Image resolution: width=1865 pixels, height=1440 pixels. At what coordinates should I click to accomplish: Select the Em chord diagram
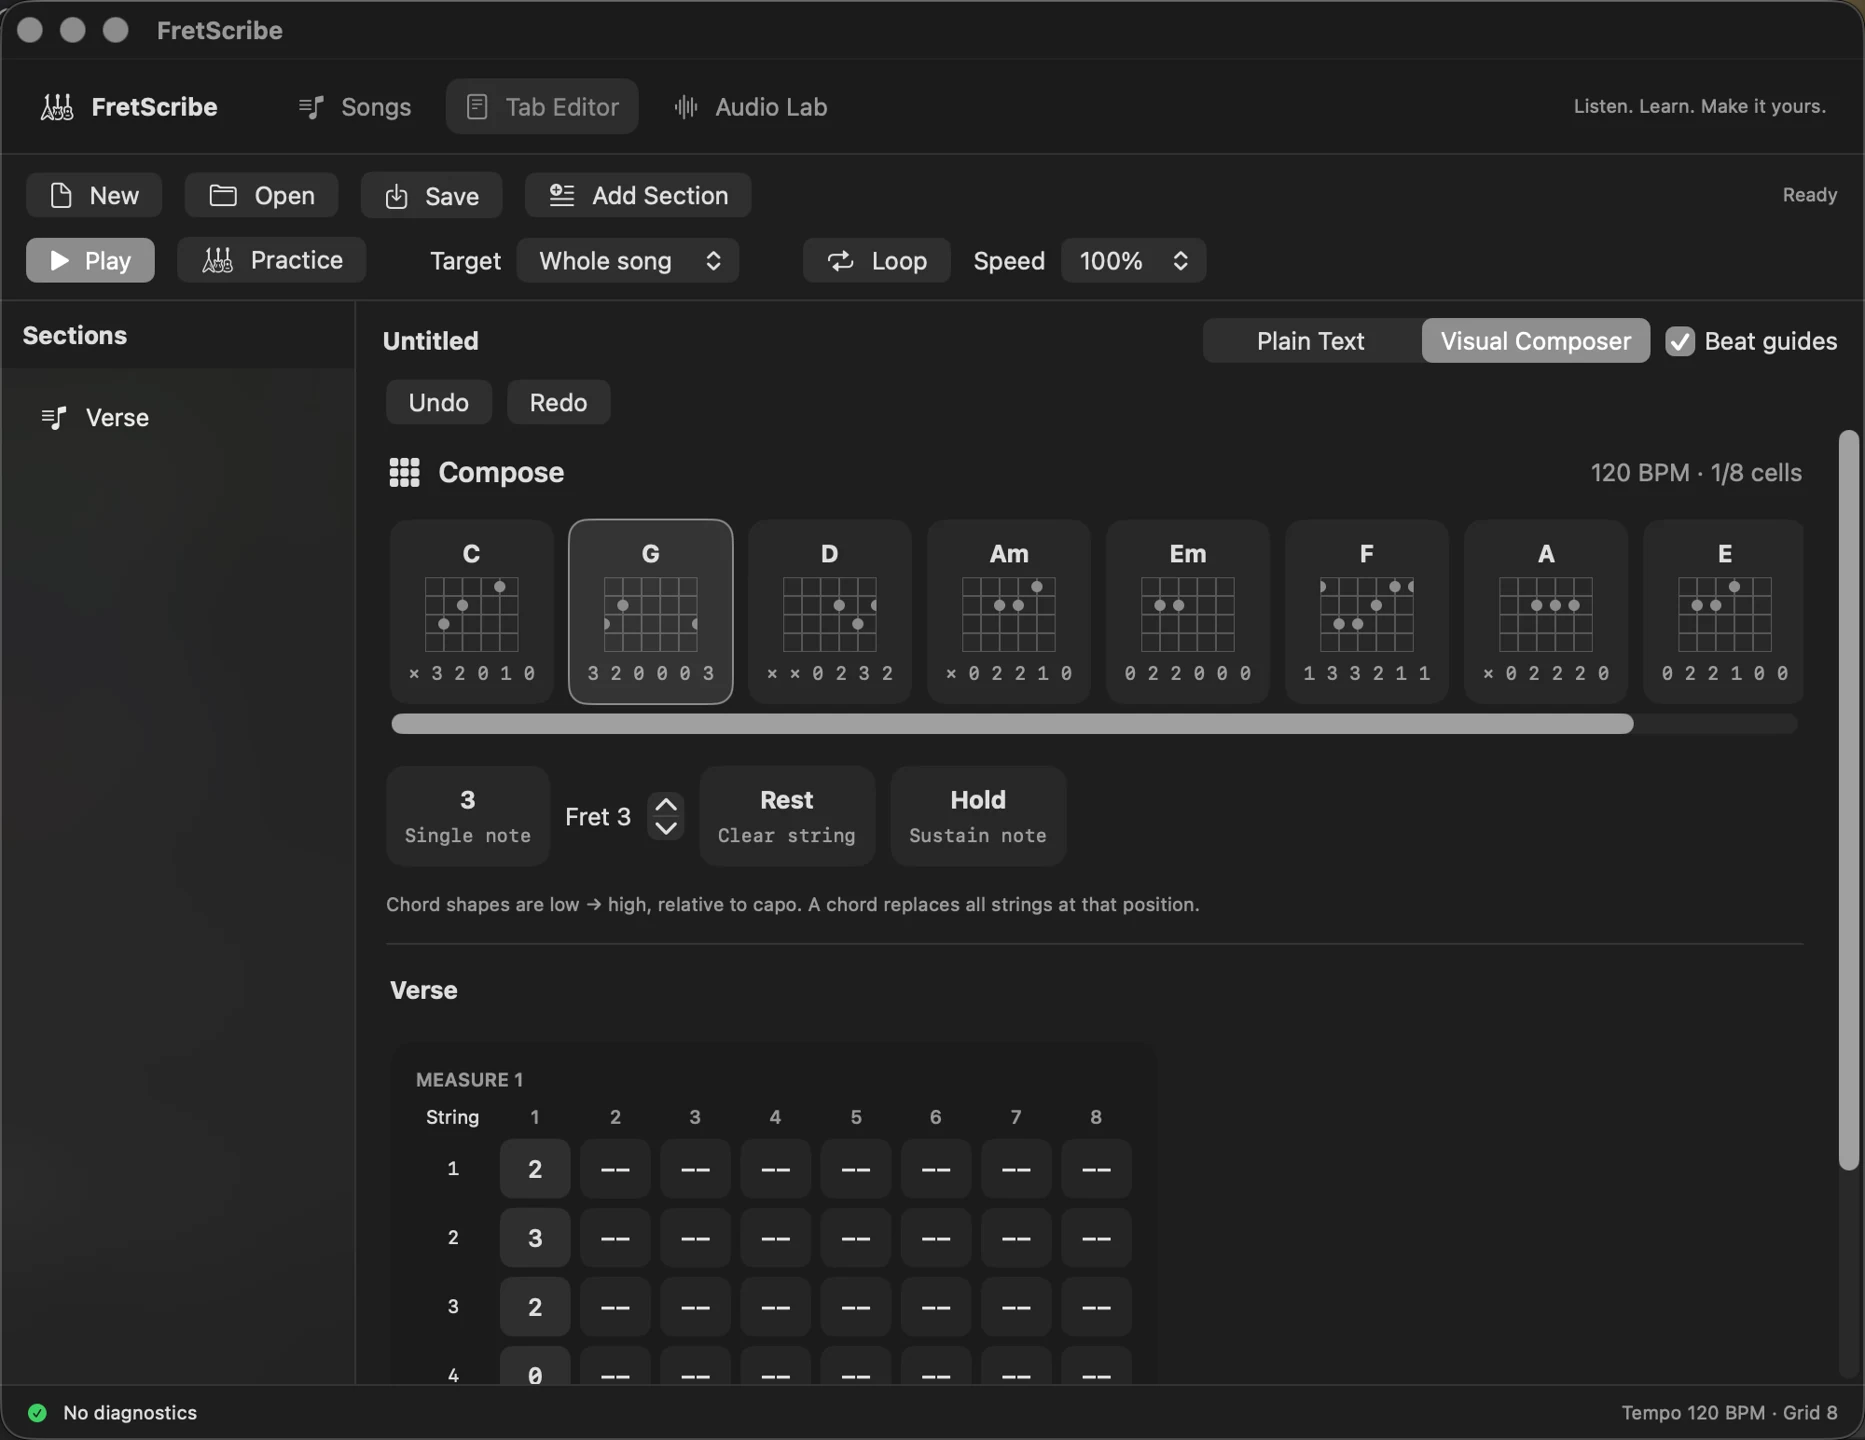[1188, 612]
